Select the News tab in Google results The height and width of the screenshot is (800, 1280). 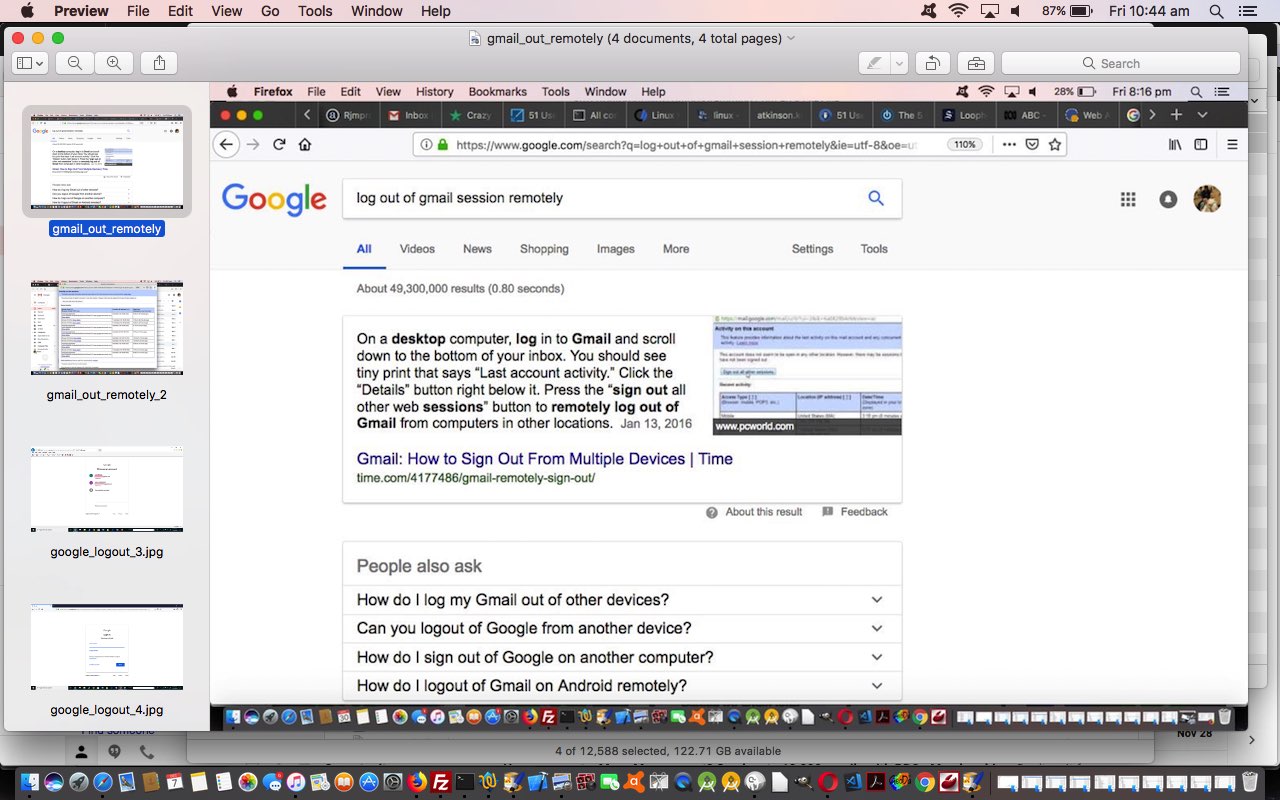tap(477, 249)
